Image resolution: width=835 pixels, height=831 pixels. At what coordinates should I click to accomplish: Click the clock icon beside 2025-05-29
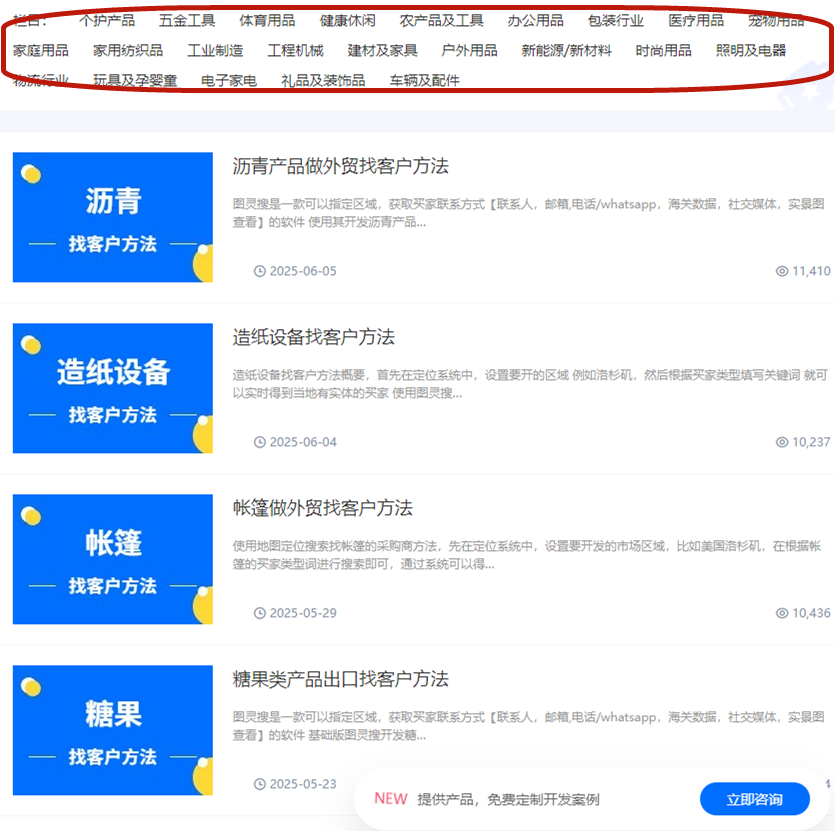point(259,613)
